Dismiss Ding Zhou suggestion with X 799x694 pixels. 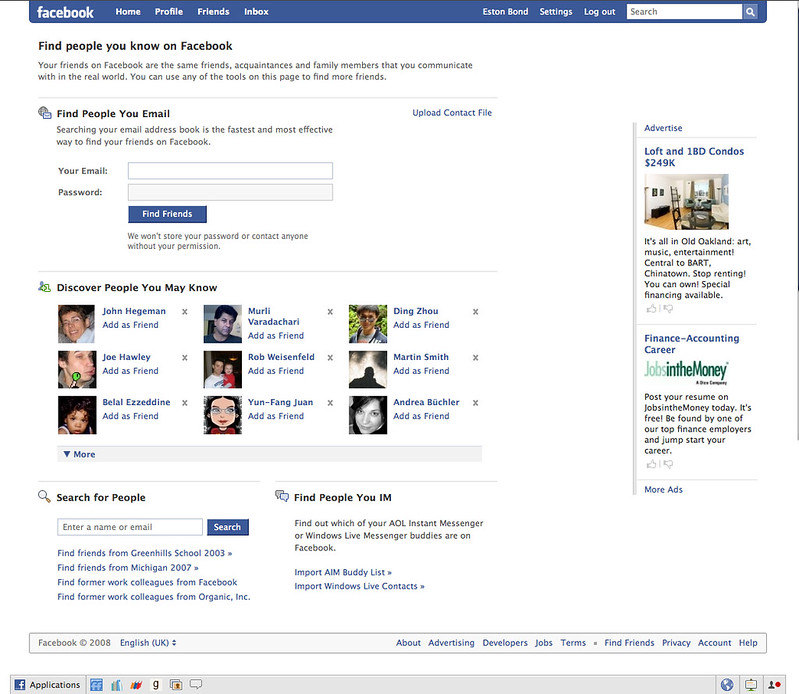coord(475,312)
